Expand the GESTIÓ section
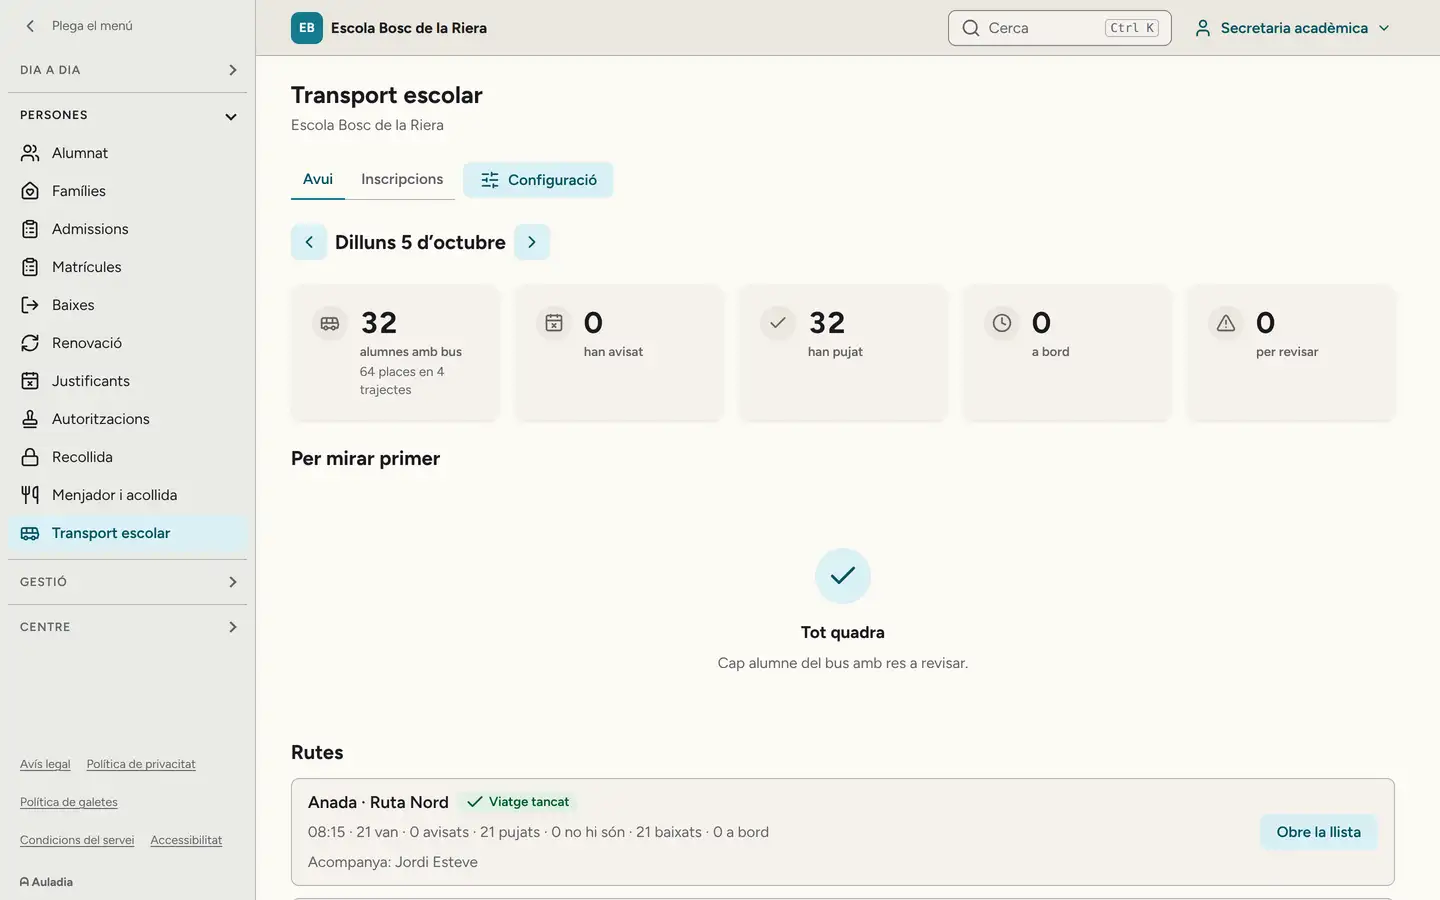The image size is (1440, 900). coord(128,582)
